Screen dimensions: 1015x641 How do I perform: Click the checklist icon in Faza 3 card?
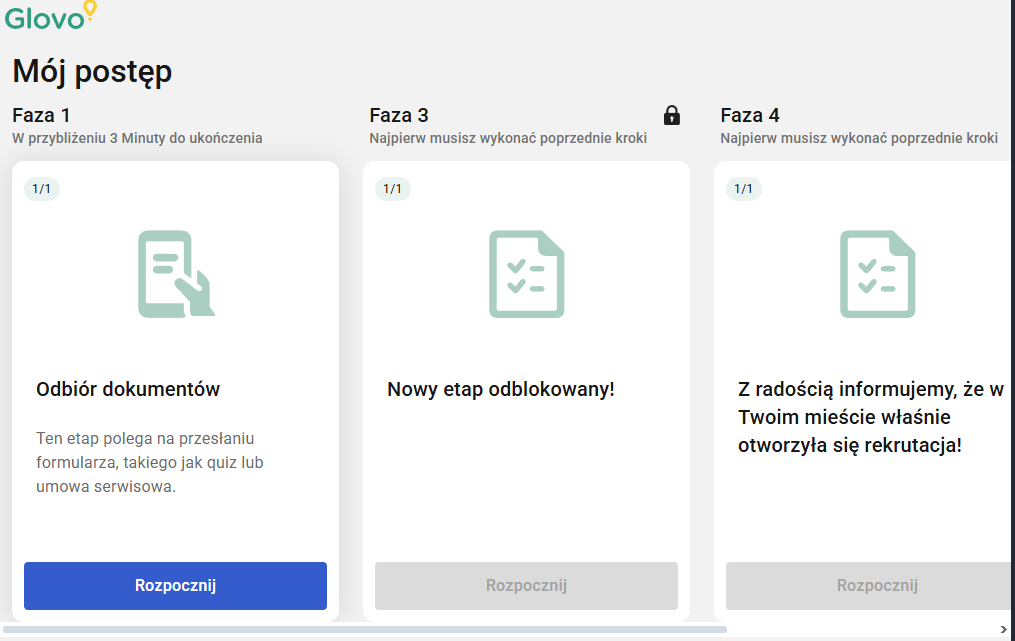click(526, 274)
